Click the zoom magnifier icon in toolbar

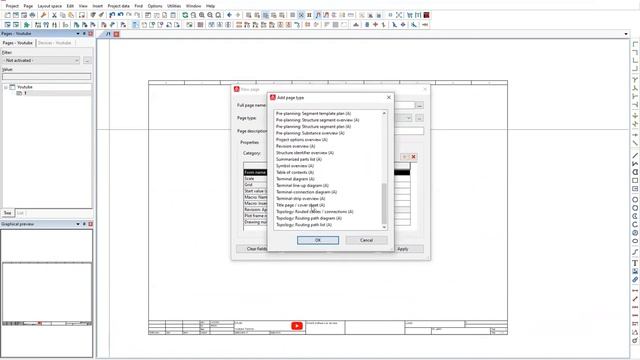pyautogui.click(x=202, y=15)
